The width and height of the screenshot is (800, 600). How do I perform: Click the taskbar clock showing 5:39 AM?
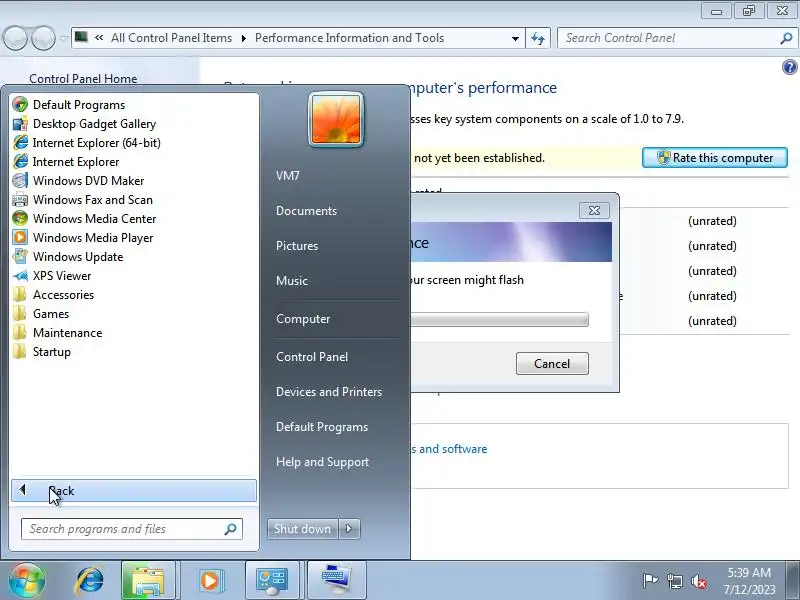click(749, 581)
